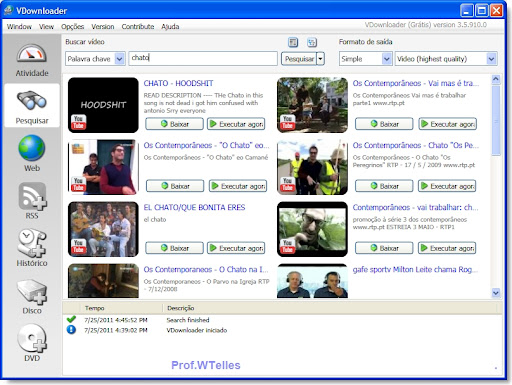
Task: Select the Search finished log entry
Action: click(x=283, y=320)
